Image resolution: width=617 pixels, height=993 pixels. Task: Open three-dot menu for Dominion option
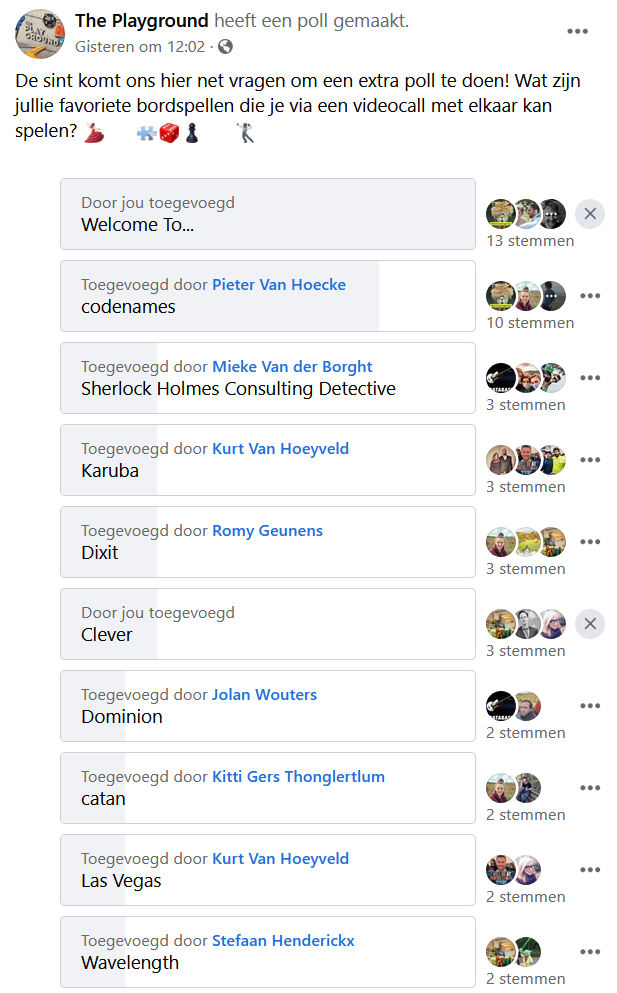coord(590,705)
